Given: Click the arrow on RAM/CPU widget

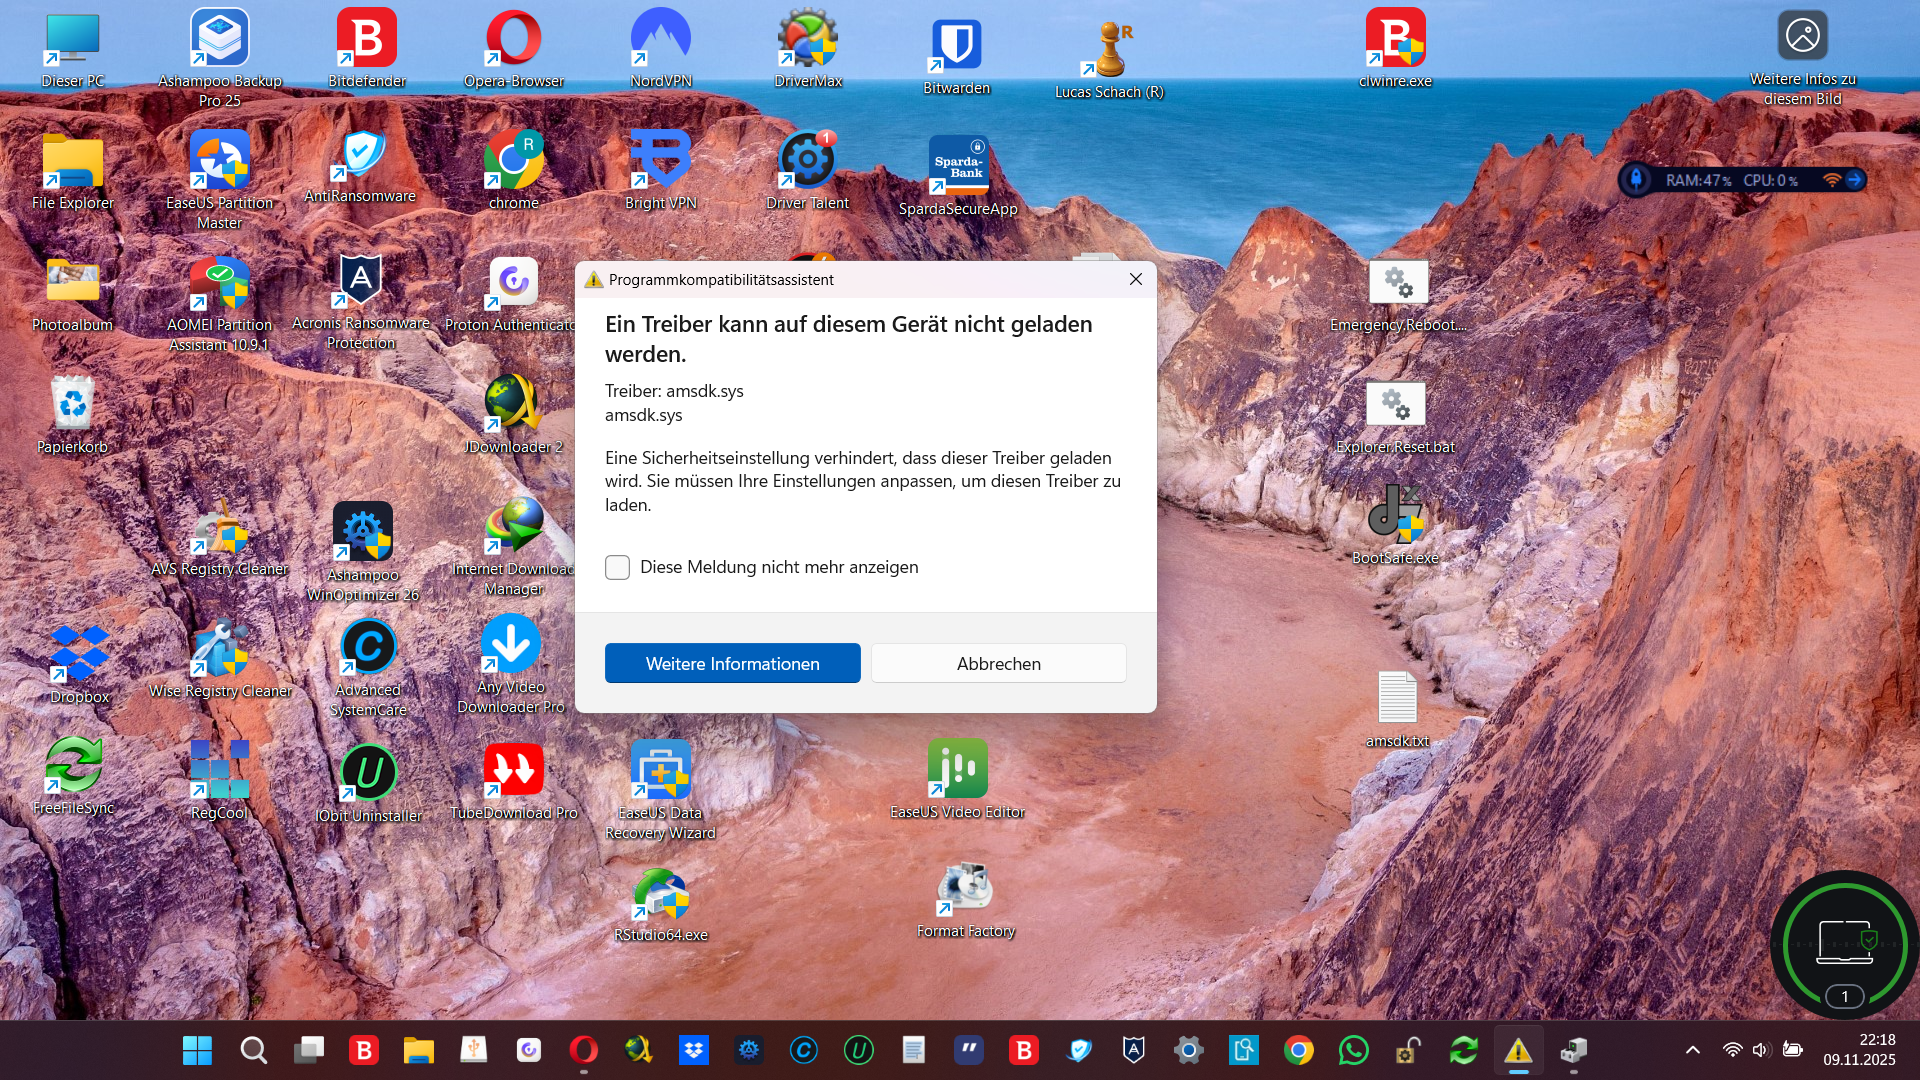Looking at the screenshot, I should point(1854,180).
